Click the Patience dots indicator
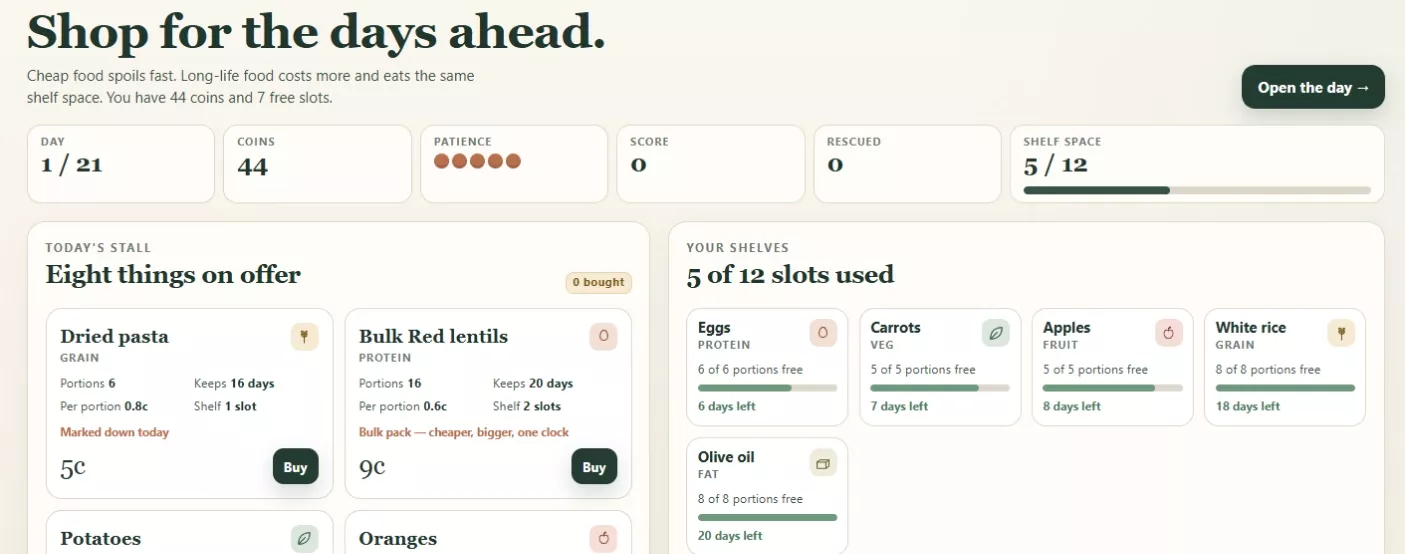1405x554 pixels. pos(477,161)
